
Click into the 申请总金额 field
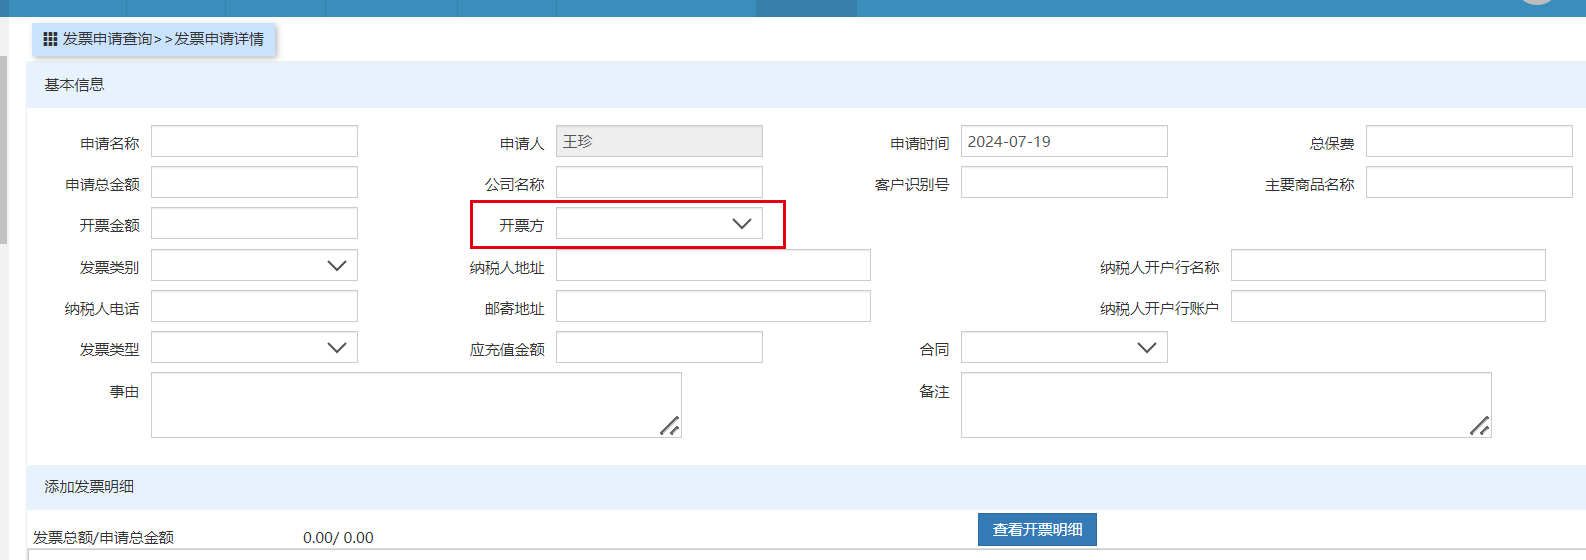pos(254,183)
